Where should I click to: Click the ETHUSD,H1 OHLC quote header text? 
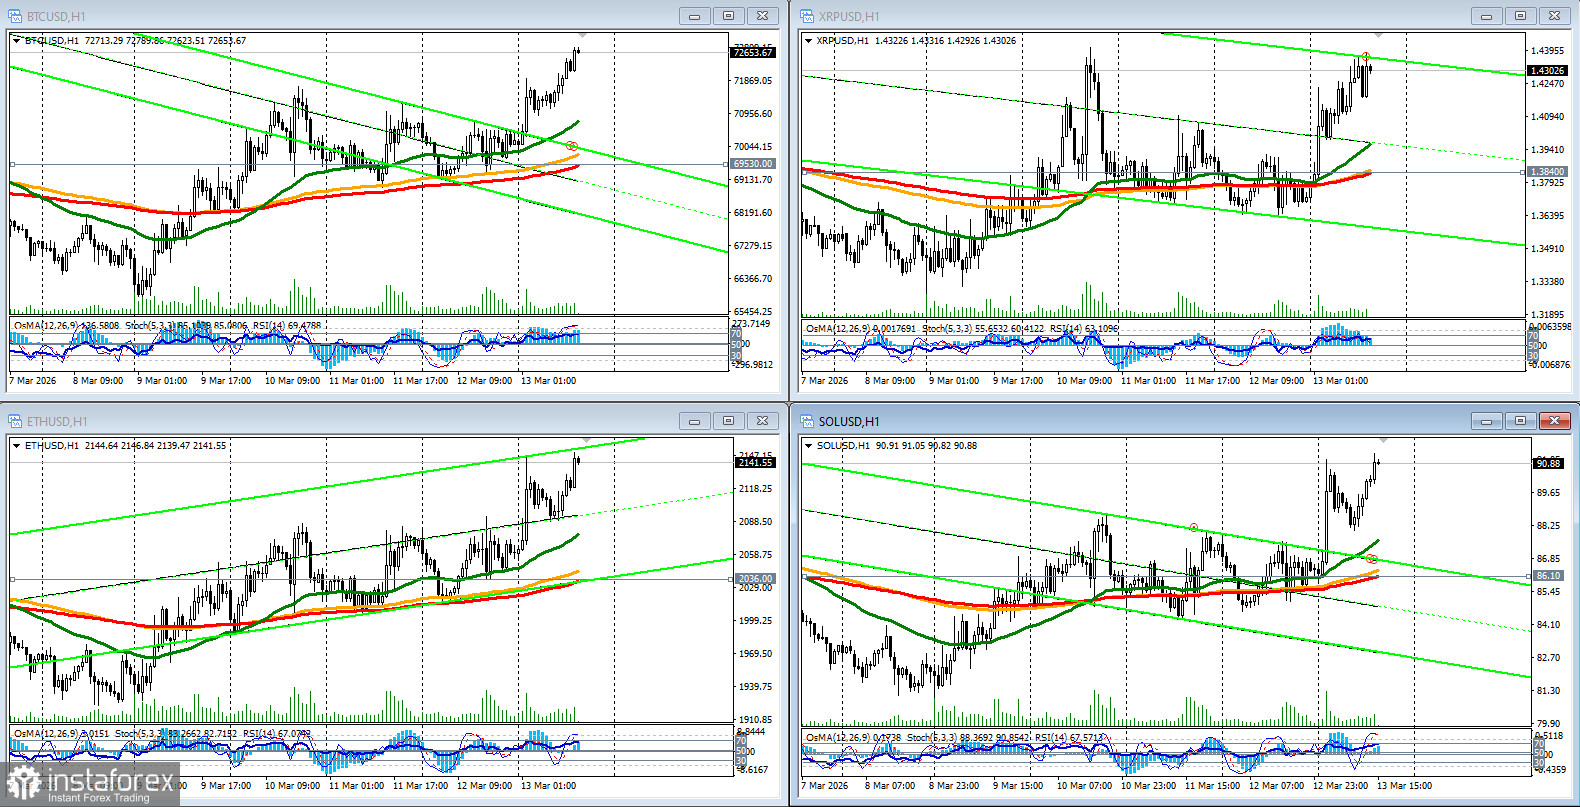[125, 446]
